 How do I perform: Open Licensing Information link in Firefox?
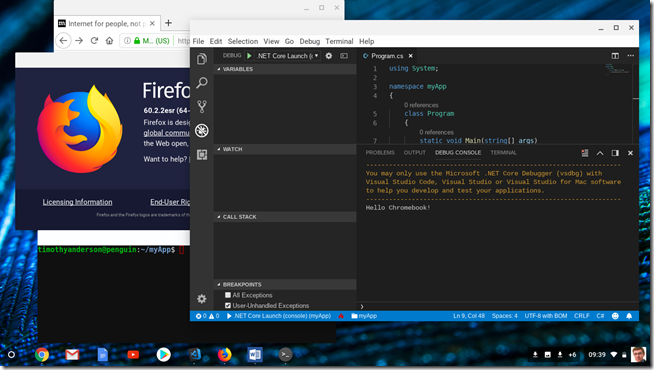(x=77, y=202)
